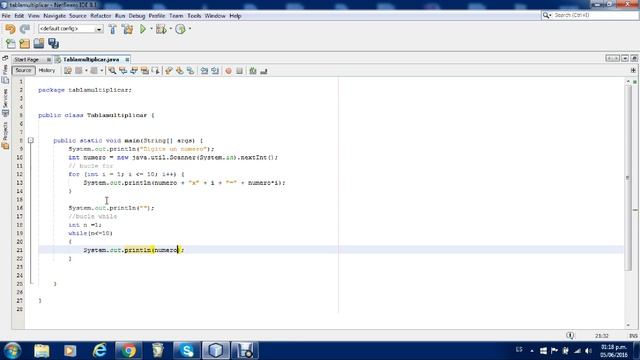This screenshot has height=360, width=640.
Task: Click the Open Project icon
Action: pyautogui.click(x=39, y=43)
